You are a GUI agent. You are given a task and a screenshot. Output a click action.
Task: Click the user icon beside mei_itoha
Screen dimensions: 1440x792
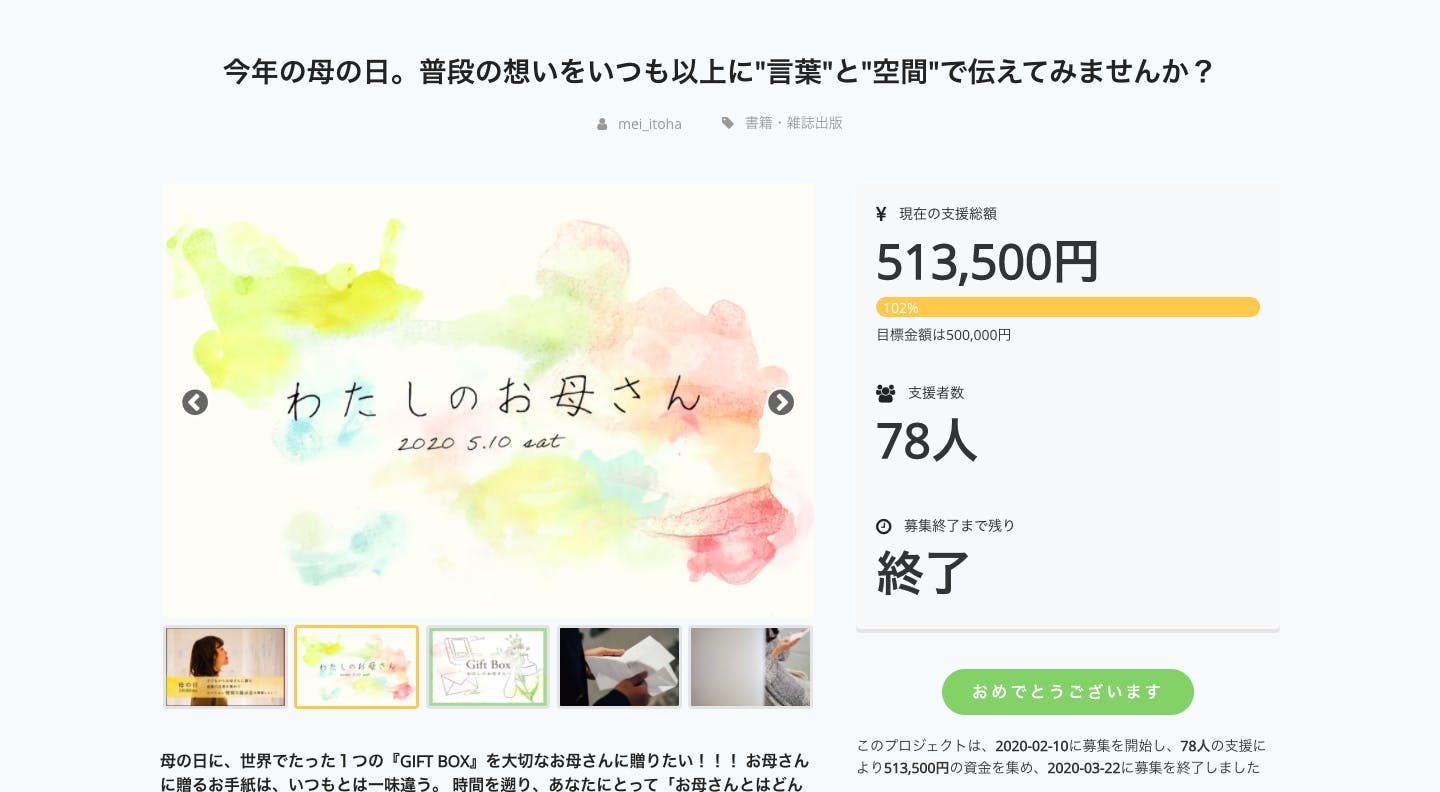pos(602,124)
